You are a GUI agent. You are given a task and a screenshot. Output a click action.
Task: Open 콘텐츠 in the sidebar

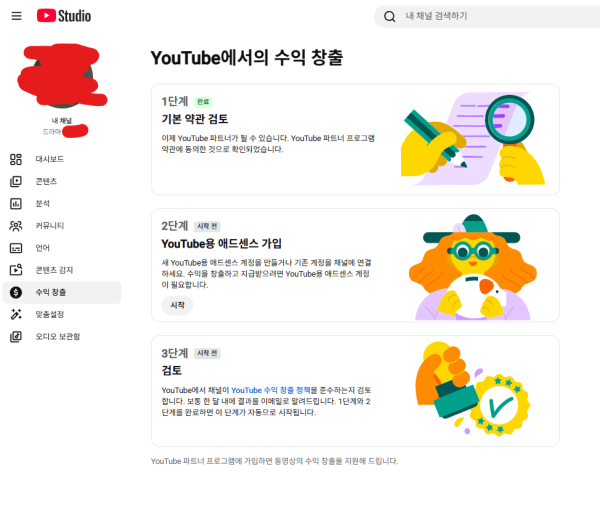pyautogui.click(x=62, y=181)
